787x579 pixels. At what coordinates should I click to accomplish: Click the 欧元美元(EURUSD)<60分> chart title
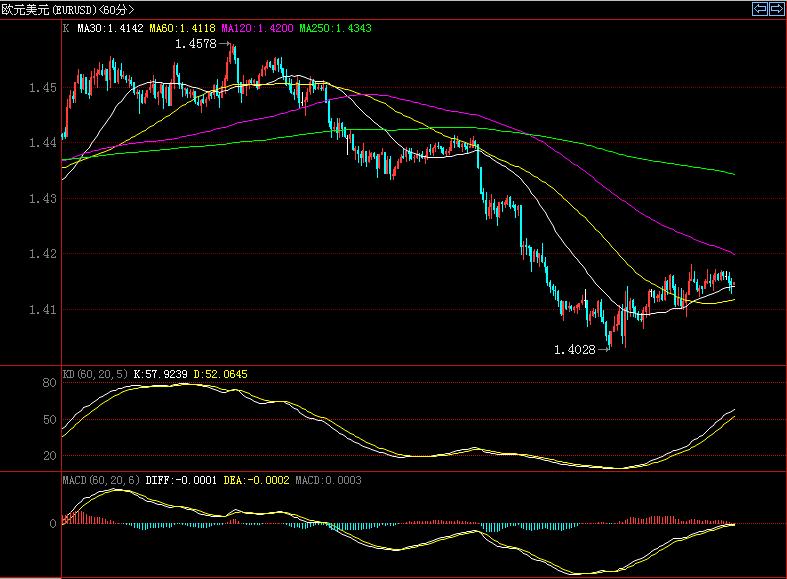[68, 10]
